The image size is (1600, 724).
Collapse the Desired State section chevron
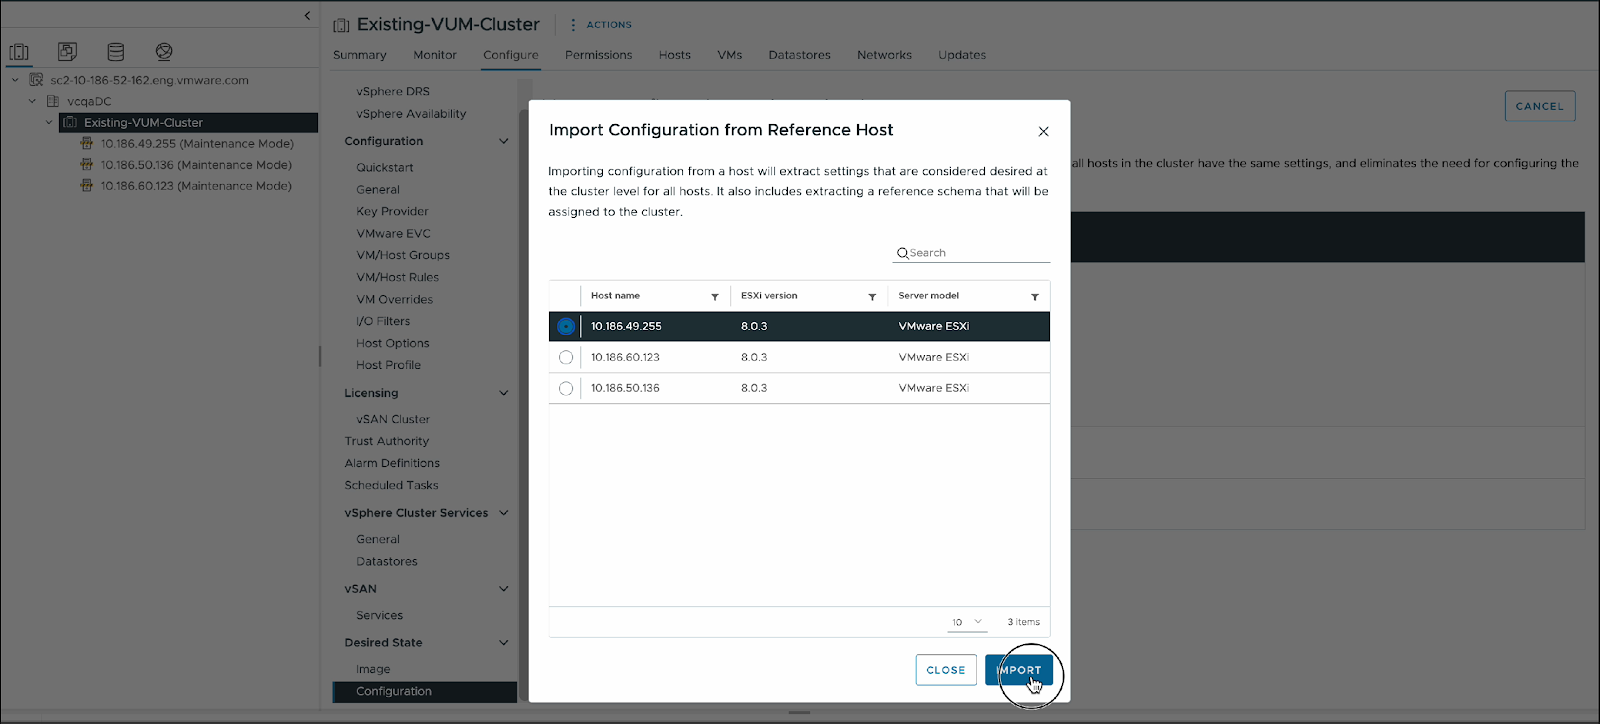pyautogui.click(x=504, y=643)
